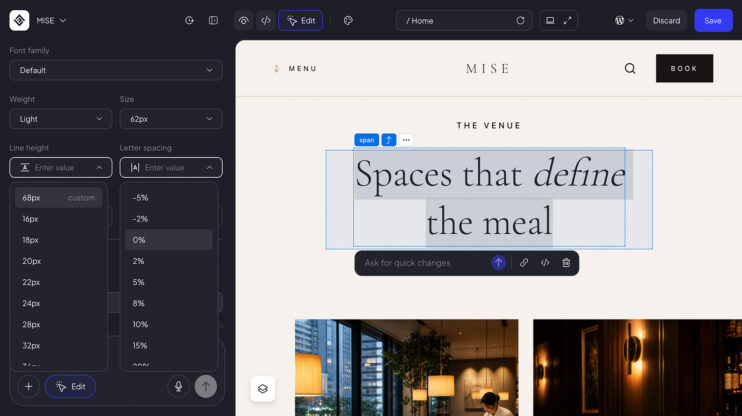Viewport: 742px width, 416px height.
Task: Select 8% letter spacing option
Action: click(x=168, y=303)
